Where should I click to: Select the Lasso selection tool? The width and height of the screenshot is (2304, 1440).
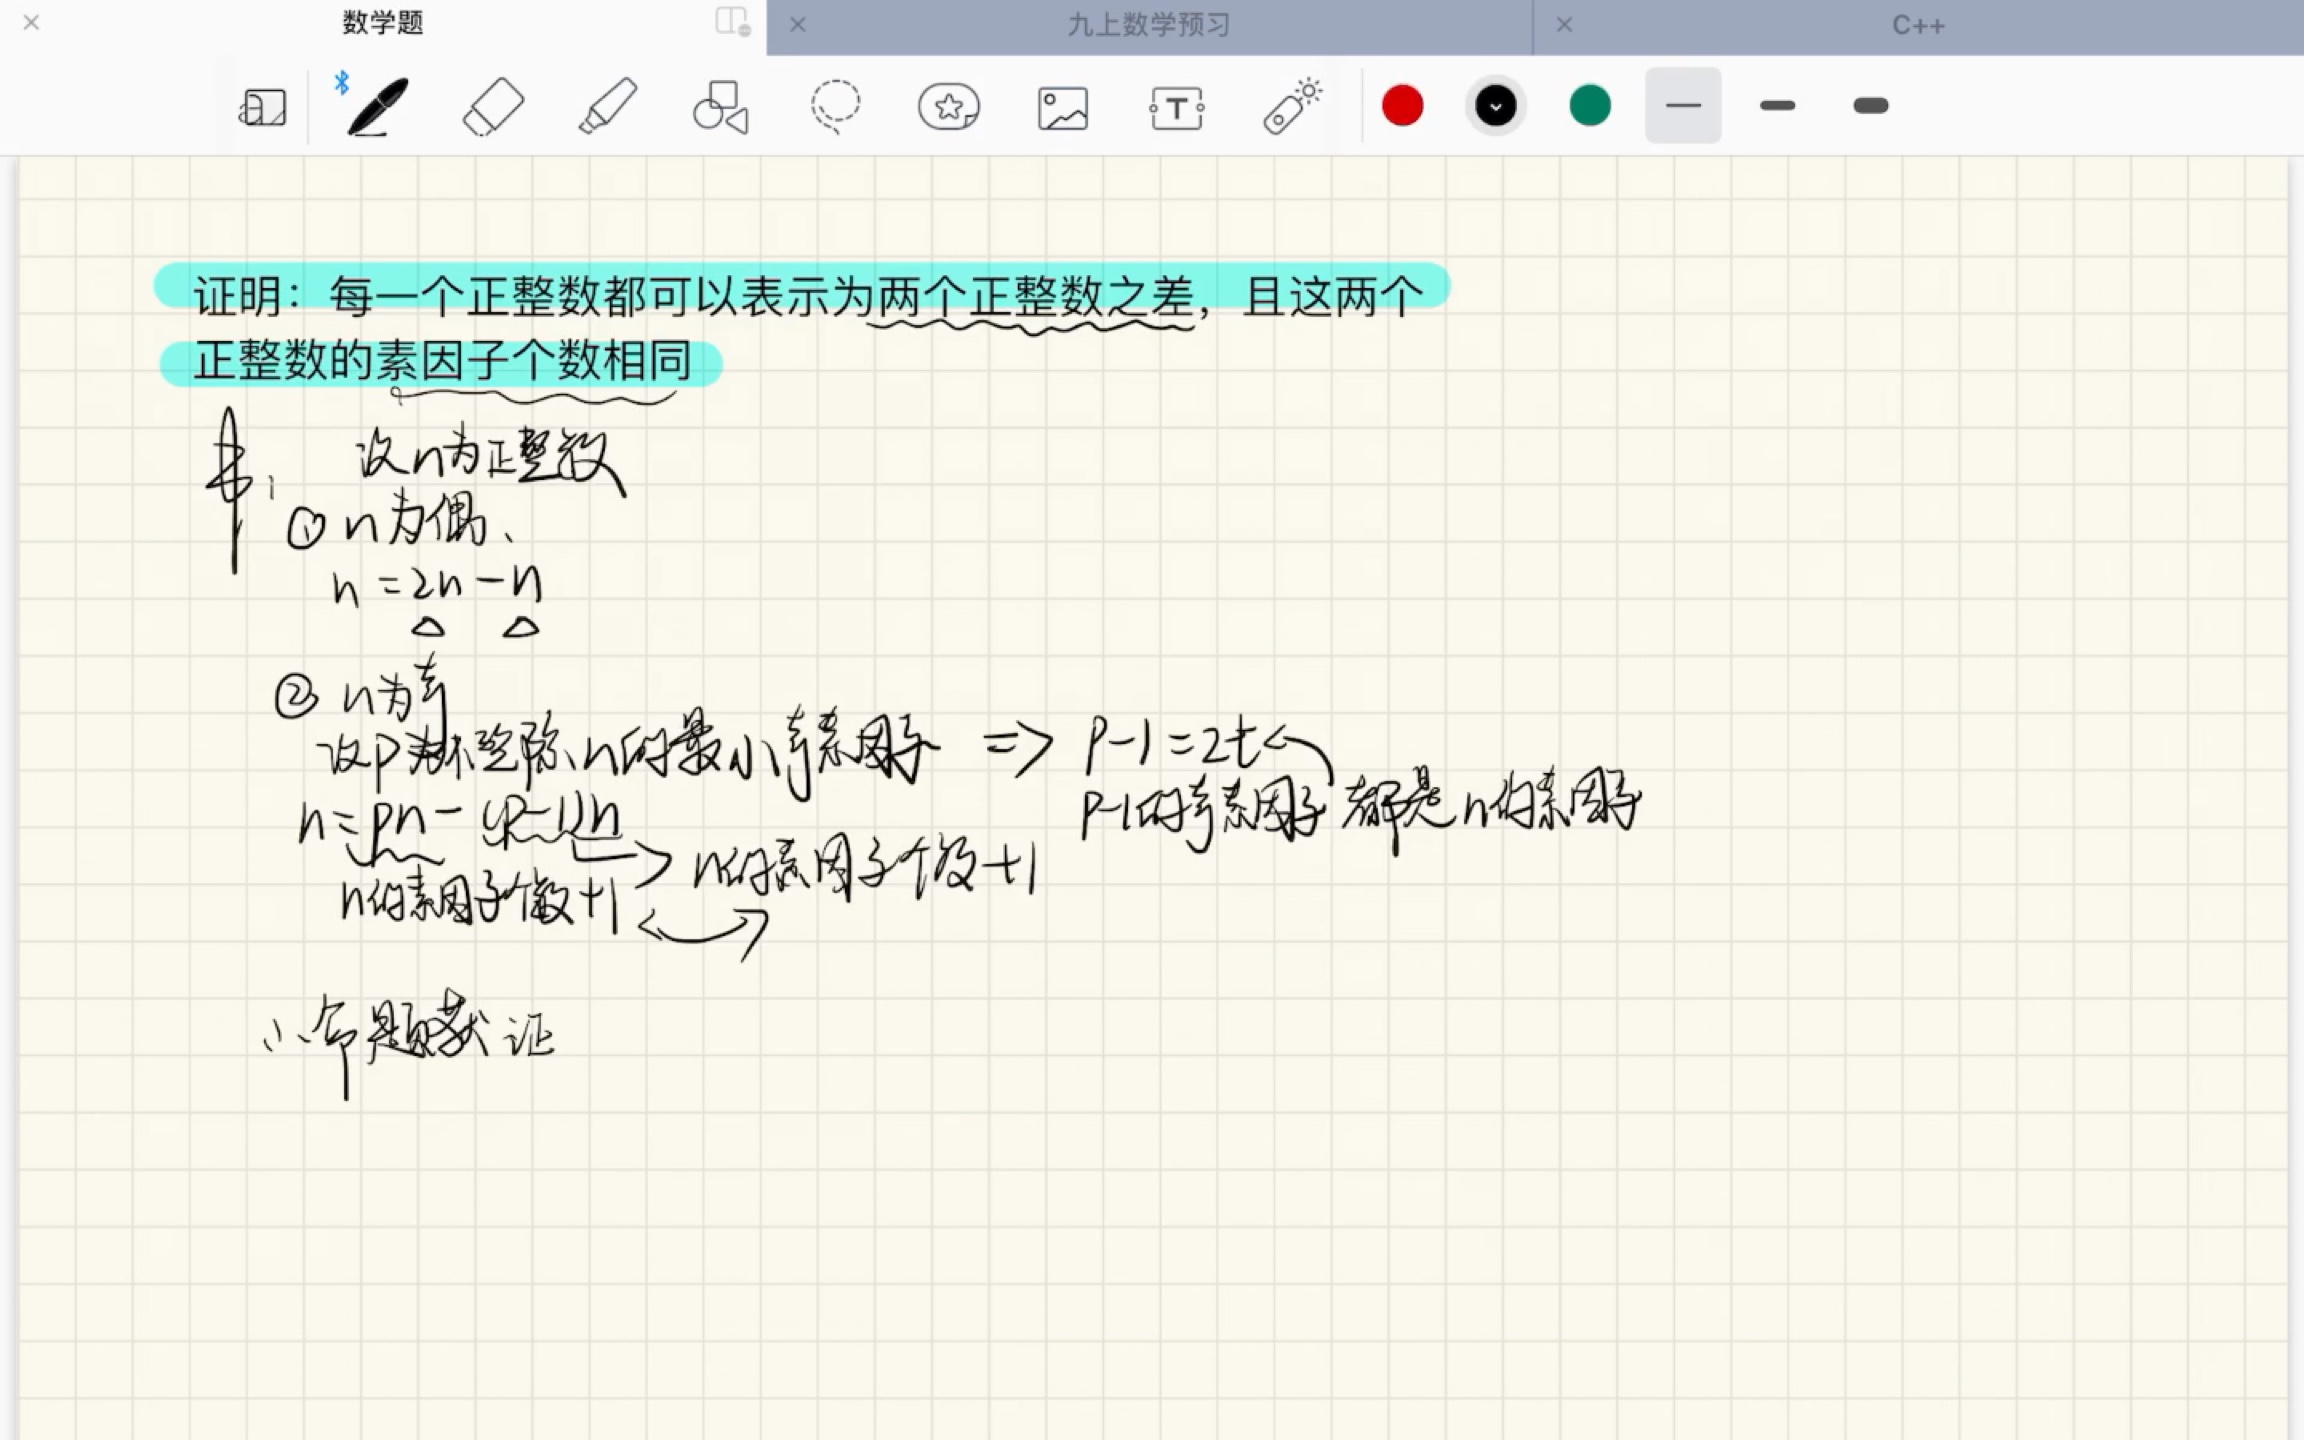click(833, 105)
